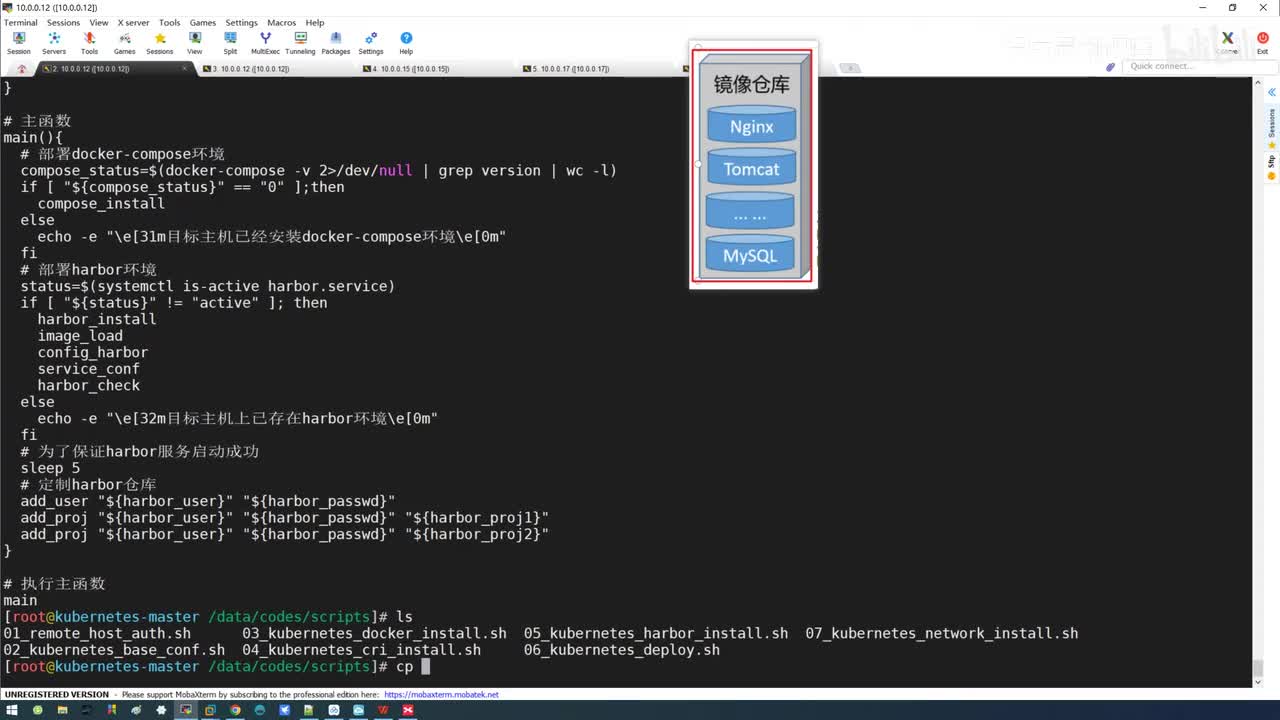Click the scrollbar down arrow in the terminal
Screen dimensions: 1280x720
point(1259,681)
